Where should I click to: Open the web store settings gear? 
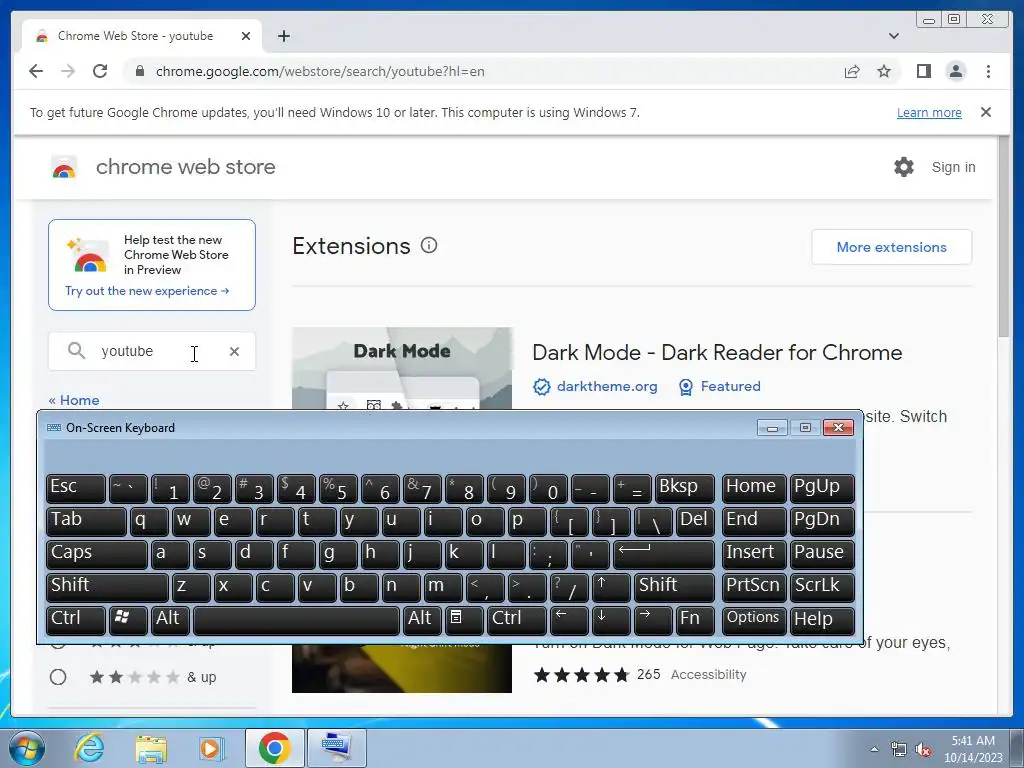[x=904, y=167]
